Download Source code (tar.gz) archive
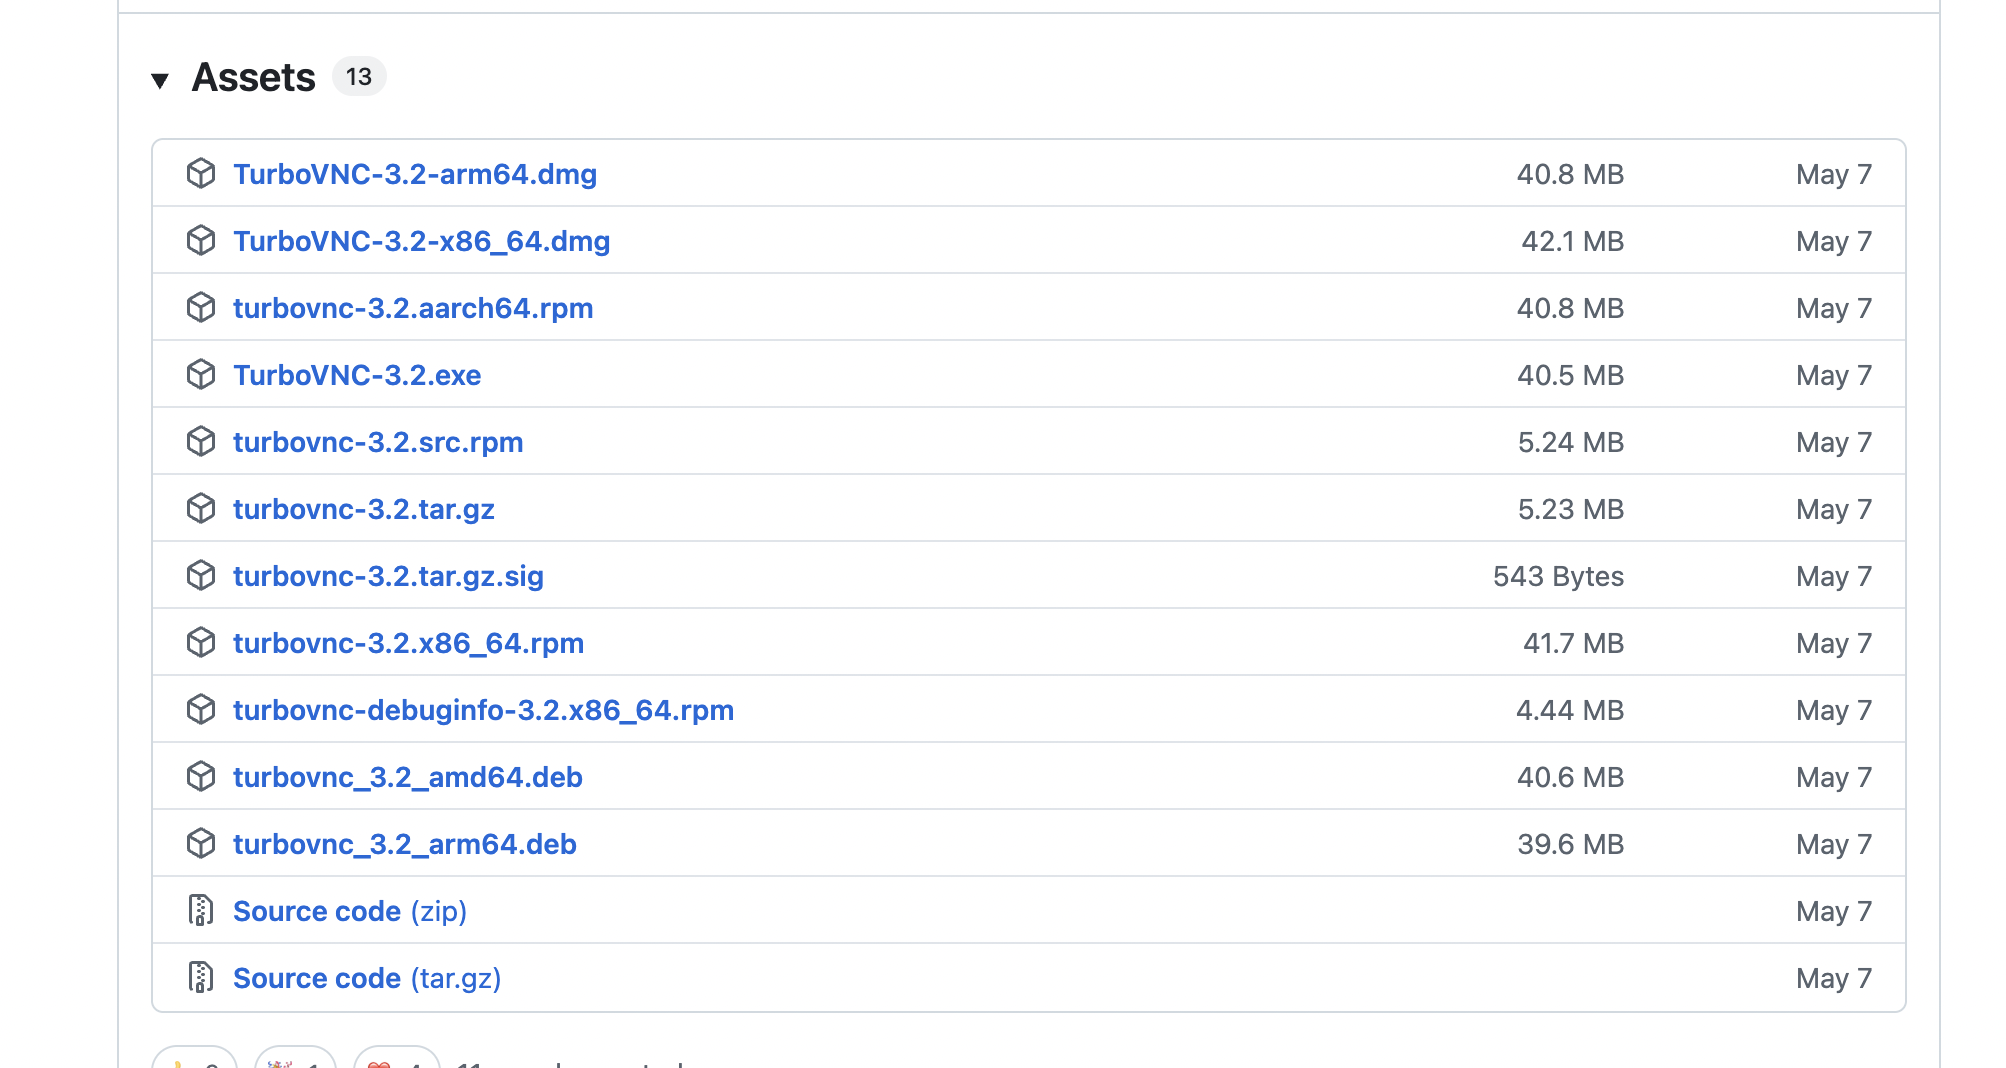Viewport: 2006px width, 1068px height. [x=366, y=978]
